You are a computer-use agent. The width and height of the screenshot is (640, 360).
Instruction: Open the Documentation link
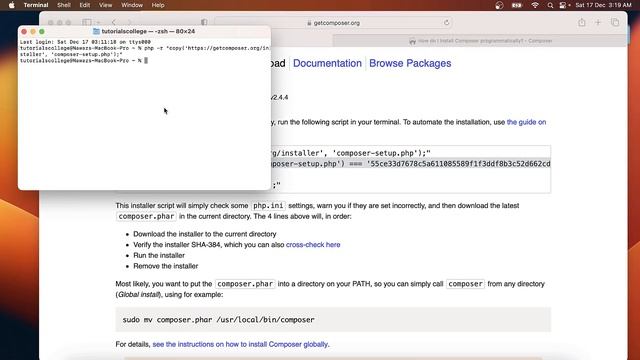click(327, 63)
